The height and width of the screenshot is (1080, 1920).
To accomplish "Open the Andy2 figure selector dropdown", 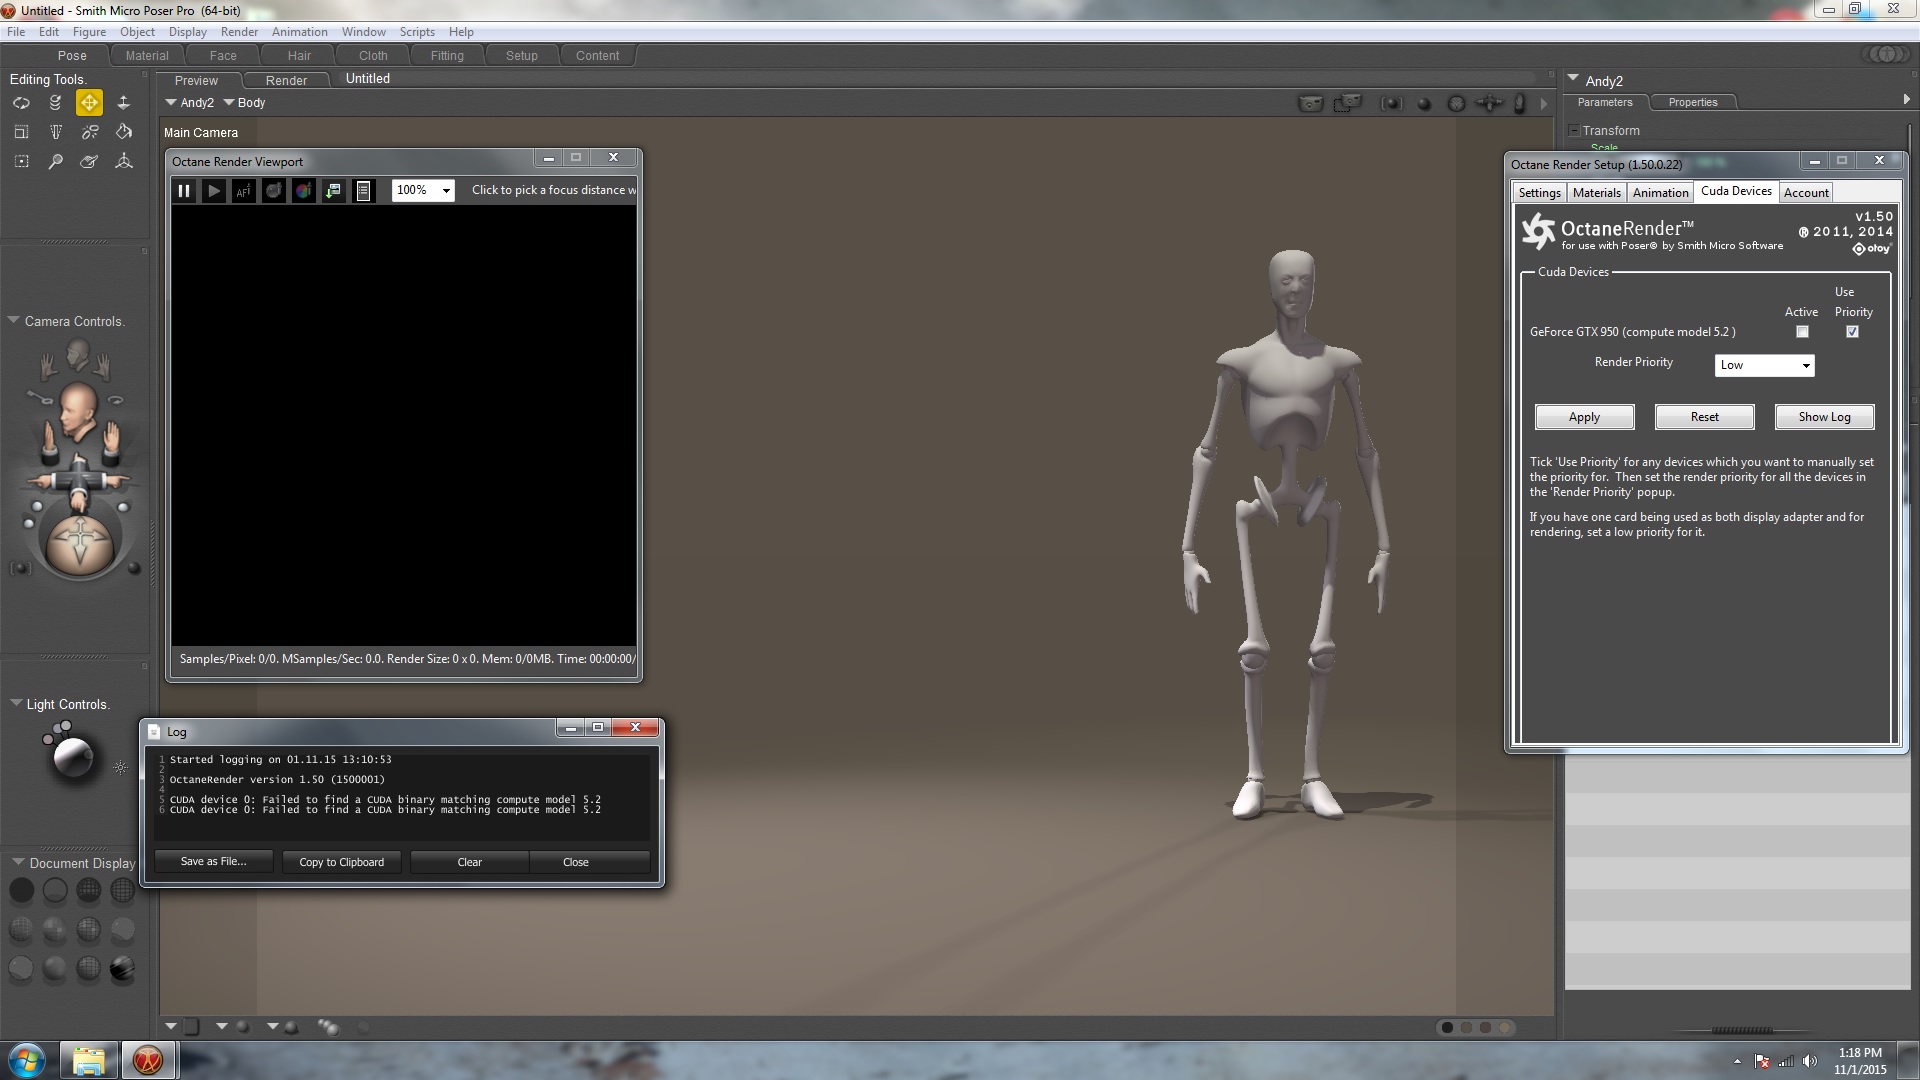I will [190, 102].
